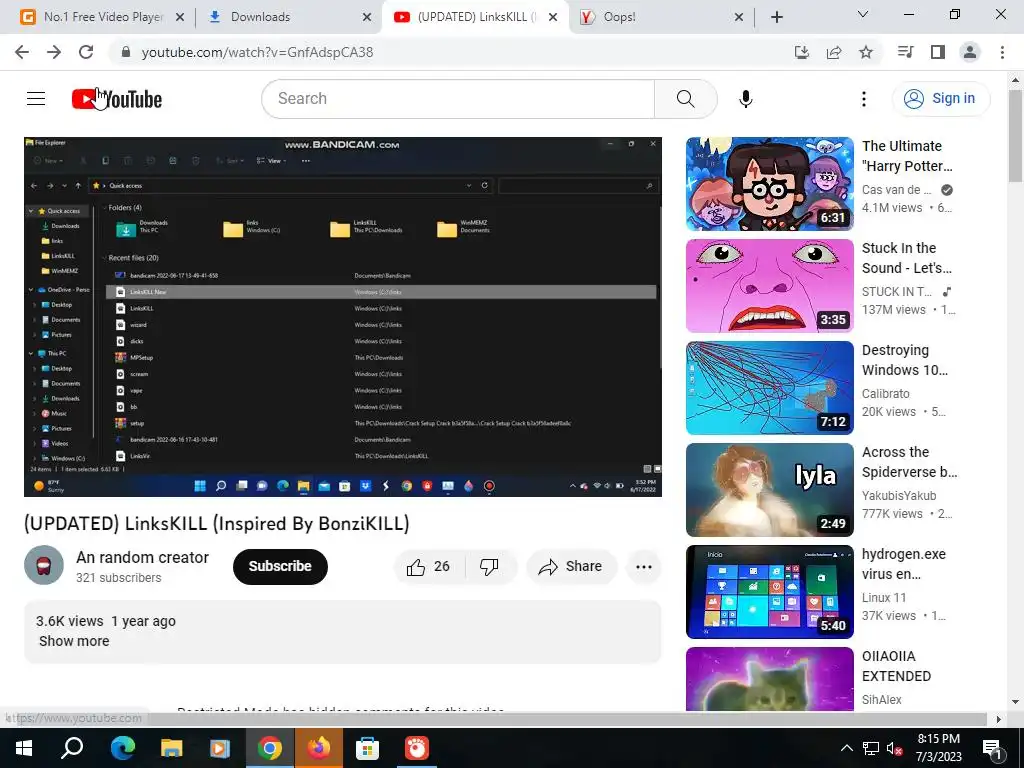Open An random creator channel avatar
The height and width of the screenshot is (768, 1024).
(x=44, y=565)
